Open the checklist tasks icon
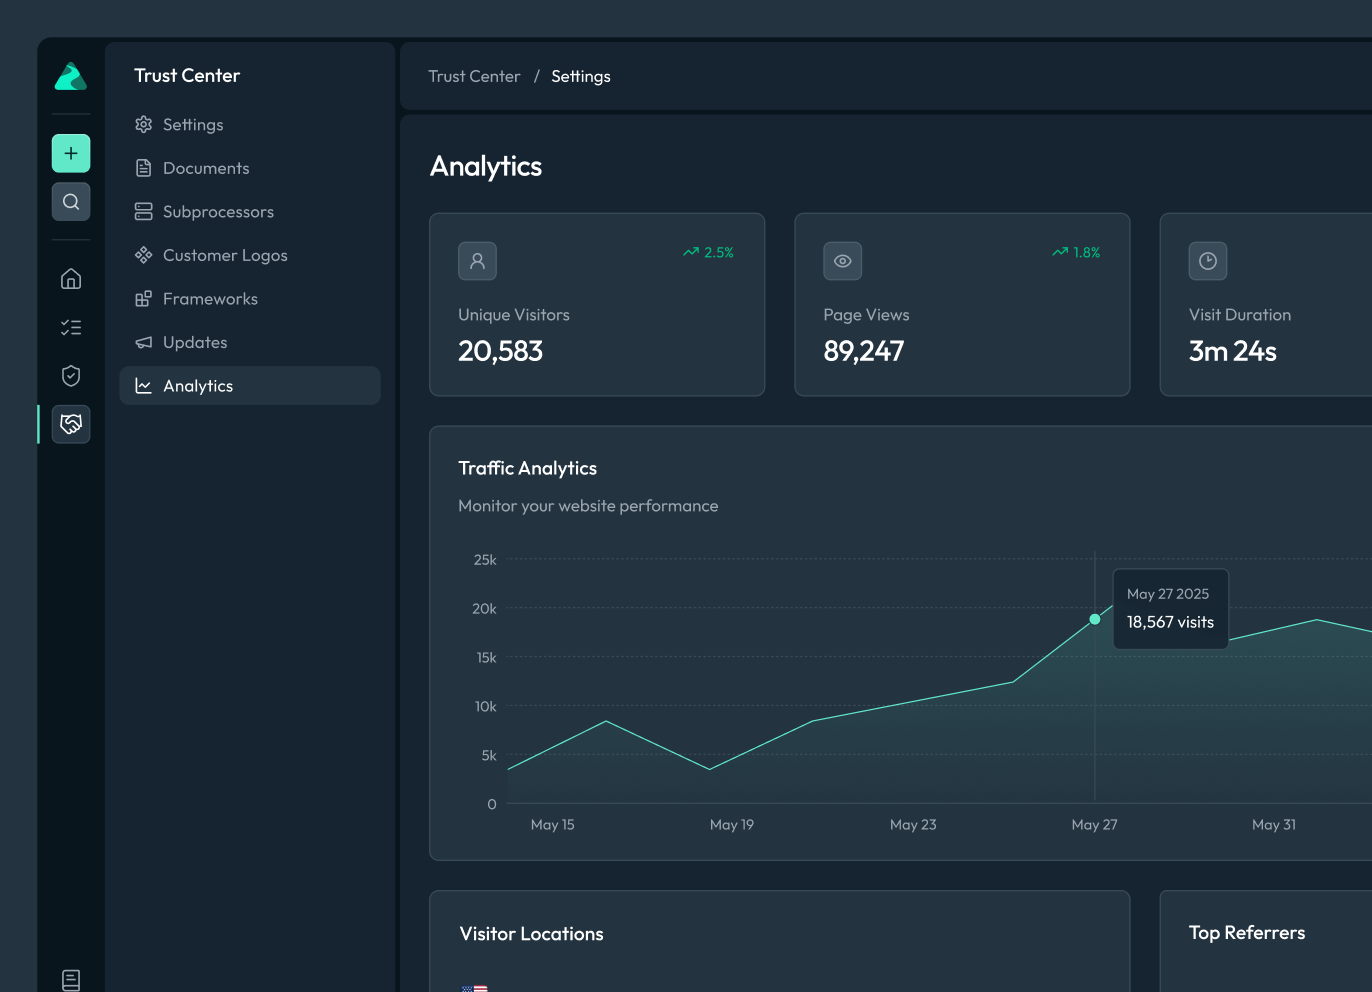This screenshot has width=1372, height=992. tap(71, 327)
